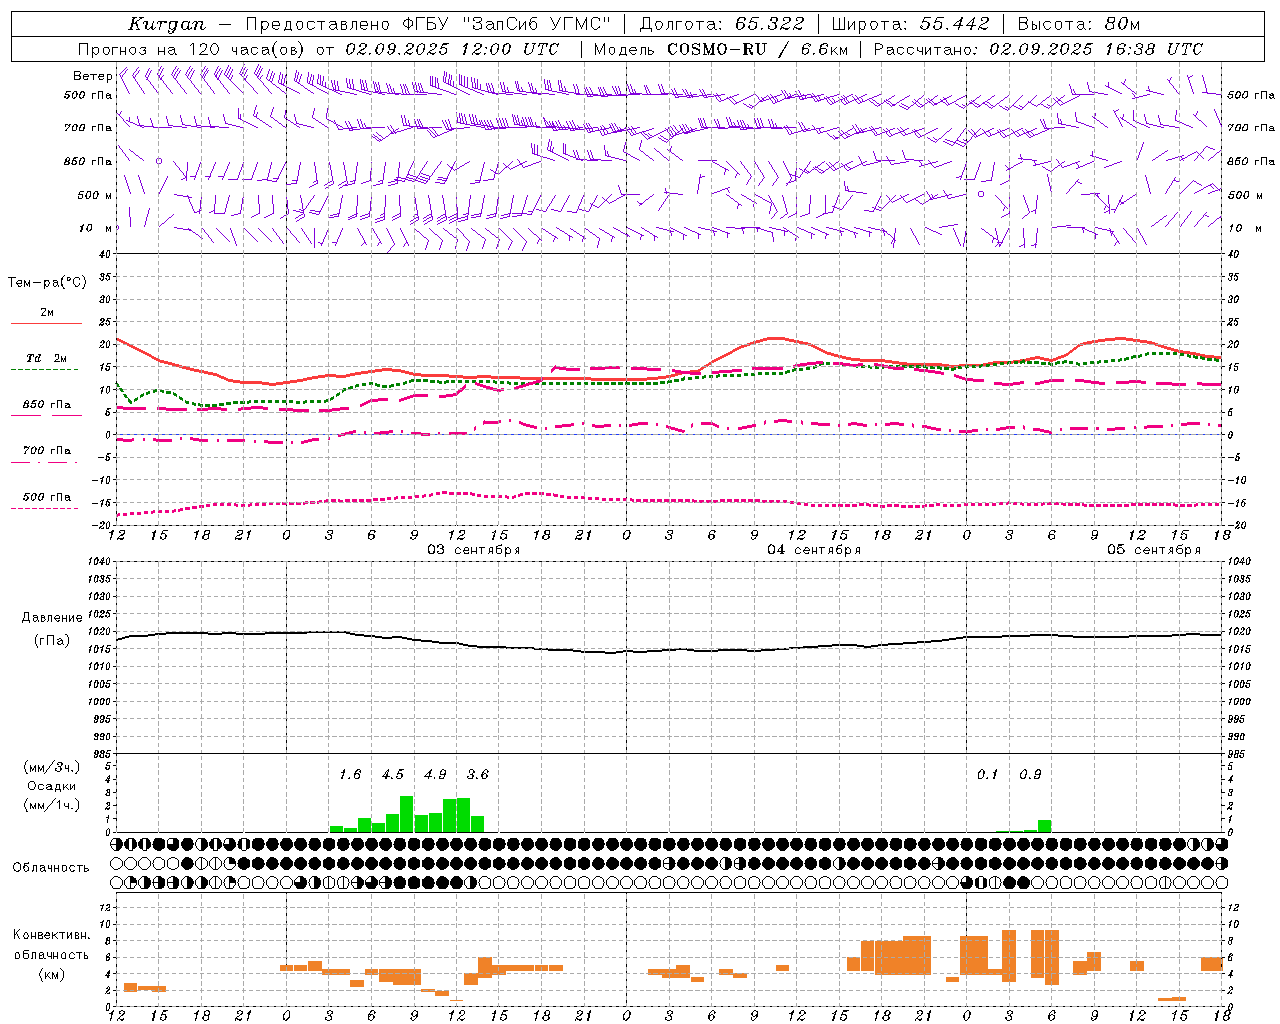Click the dash-dot 700 гПа temperature legend line
The width and height of the screenshot is (1280, 1024).
tap(44, 462)
